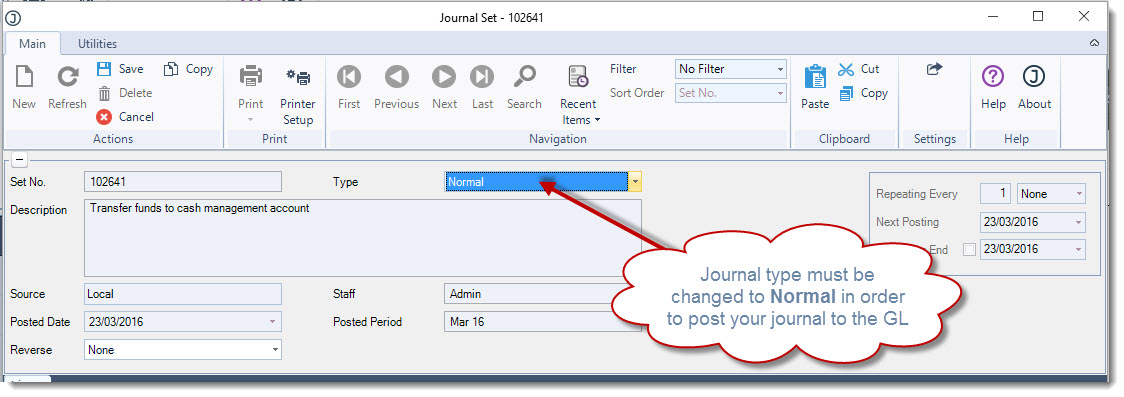The image size is (1124, 397).
Task: Save the journal set
Action: pos(120,69)
